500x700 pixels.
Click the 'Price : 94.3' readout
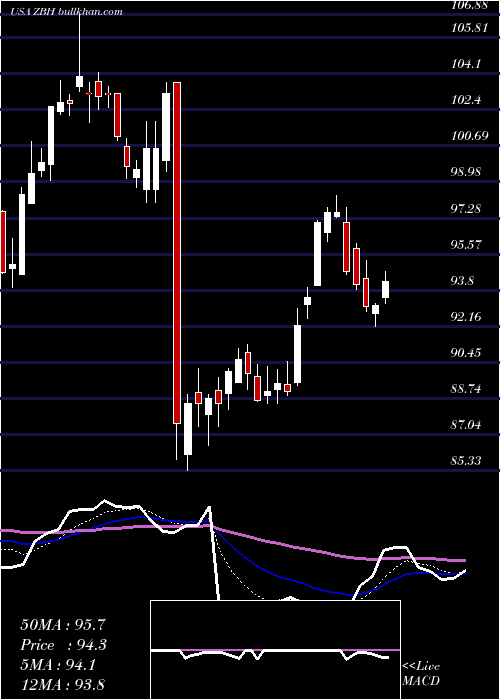click(63, 645)
